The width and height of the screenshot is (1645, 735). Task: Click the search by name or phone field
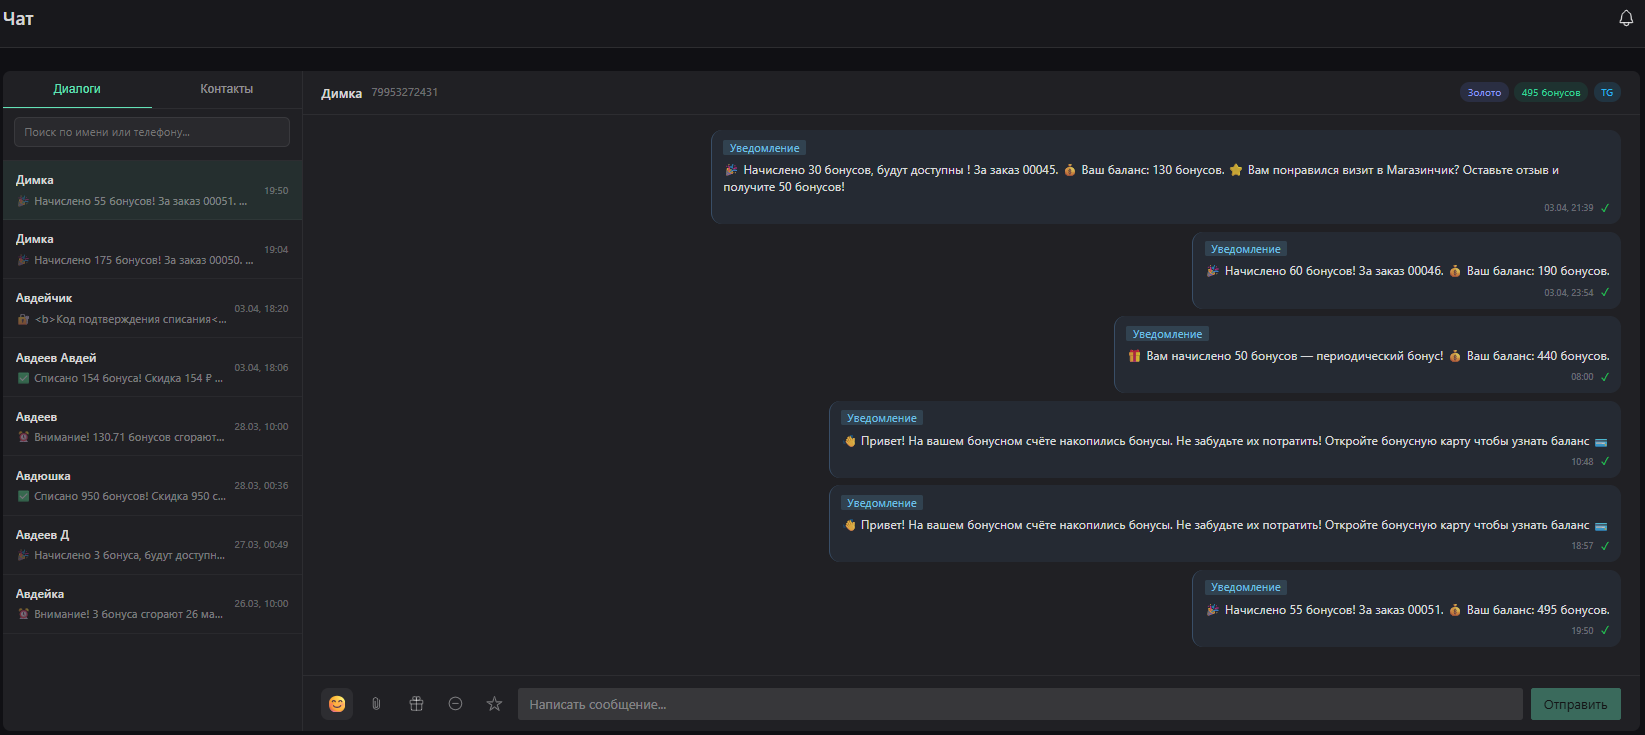pos(152,132)
